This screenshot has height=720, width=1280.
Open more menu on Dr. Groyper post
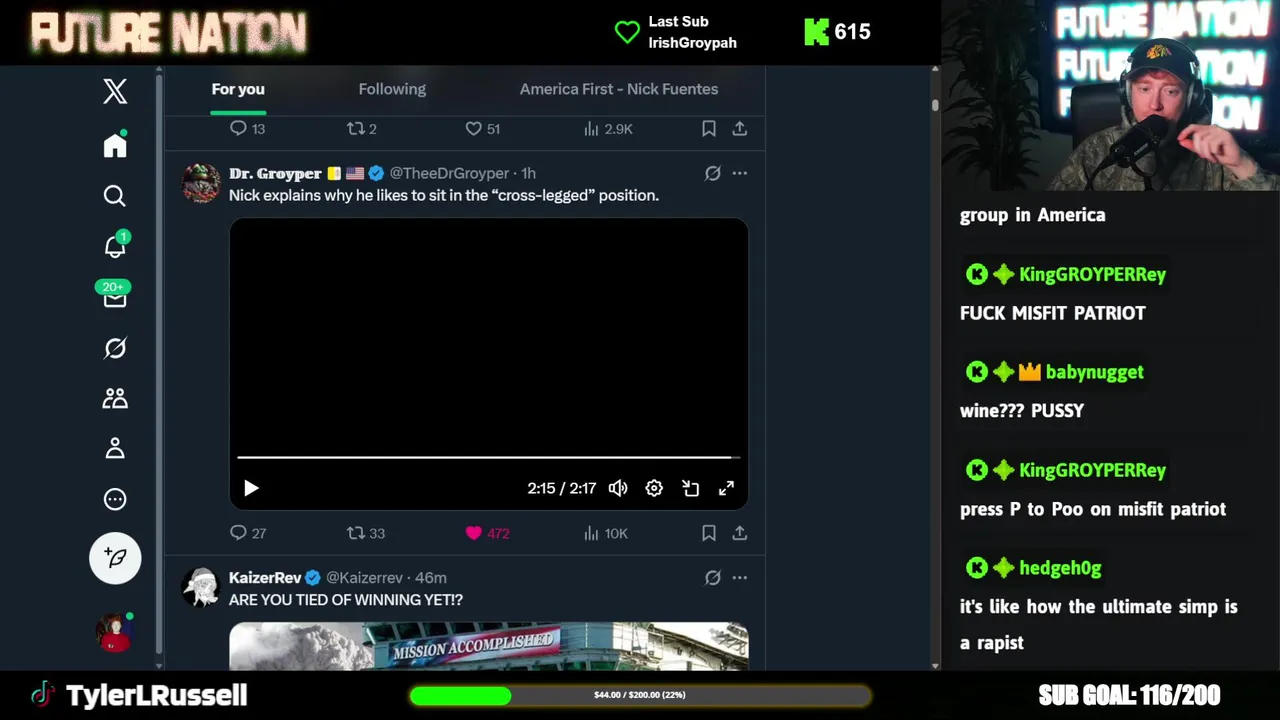coord(739,173)
